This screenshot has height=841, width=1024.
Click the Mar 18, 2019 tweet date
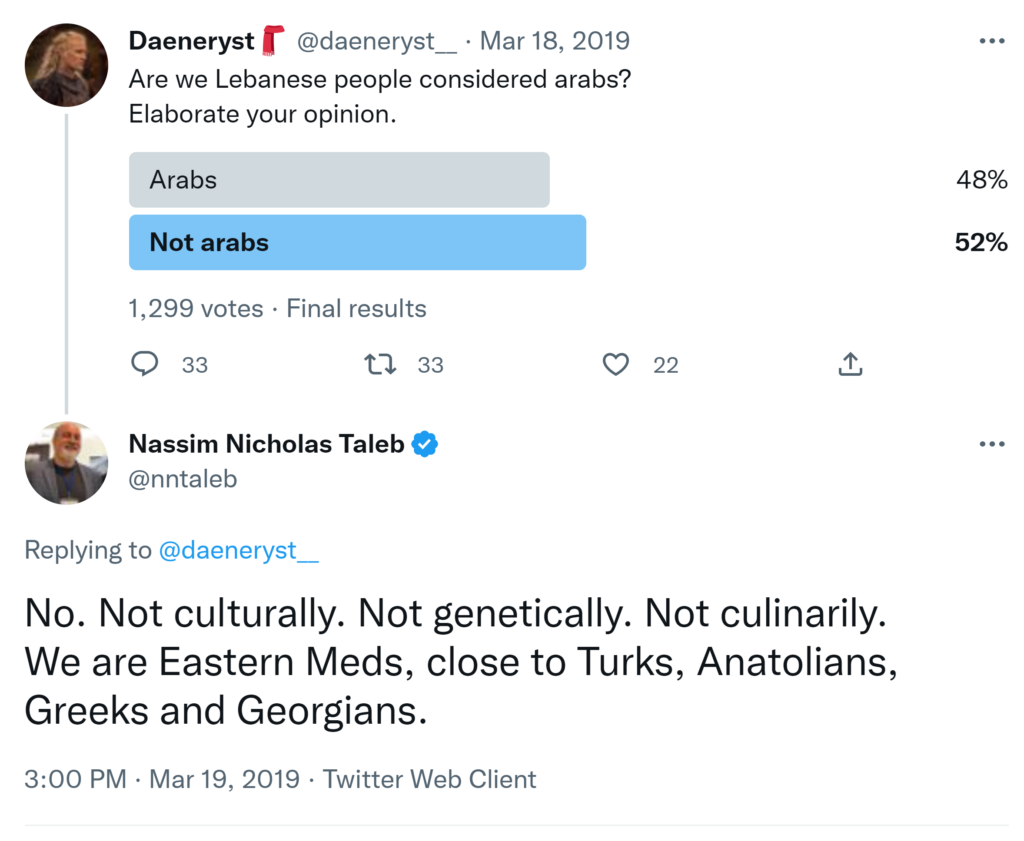555,42
